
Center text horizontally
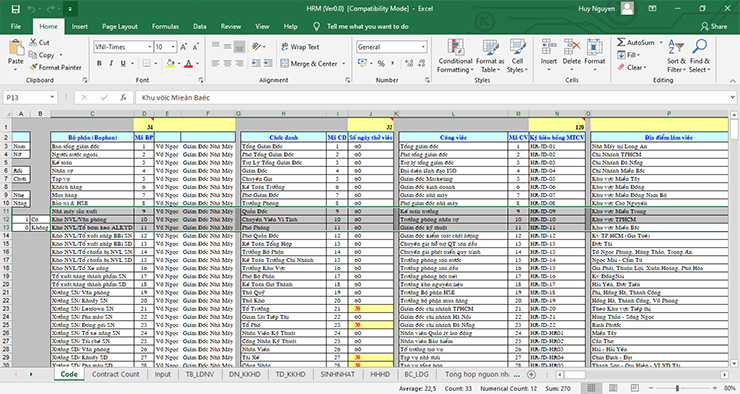coord(227,63)
